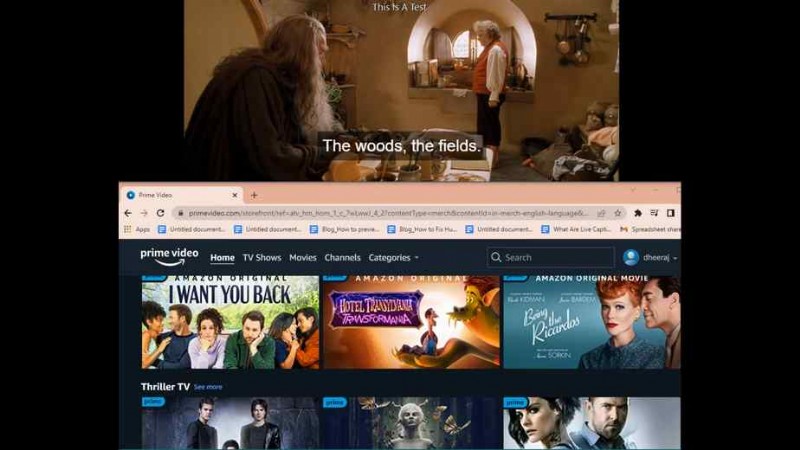Click the browser forward arrow
Viewport: 800px width, 450px height.
(144, 213)
